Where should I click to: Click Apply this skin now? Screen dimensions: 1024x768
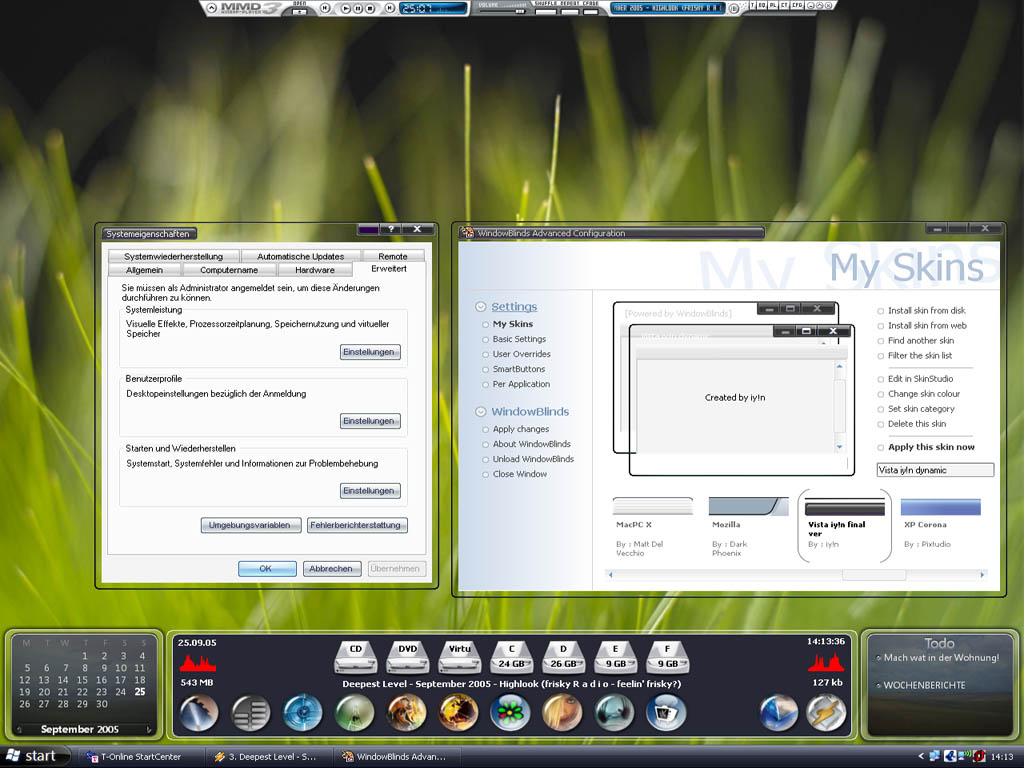coord(931,447)
